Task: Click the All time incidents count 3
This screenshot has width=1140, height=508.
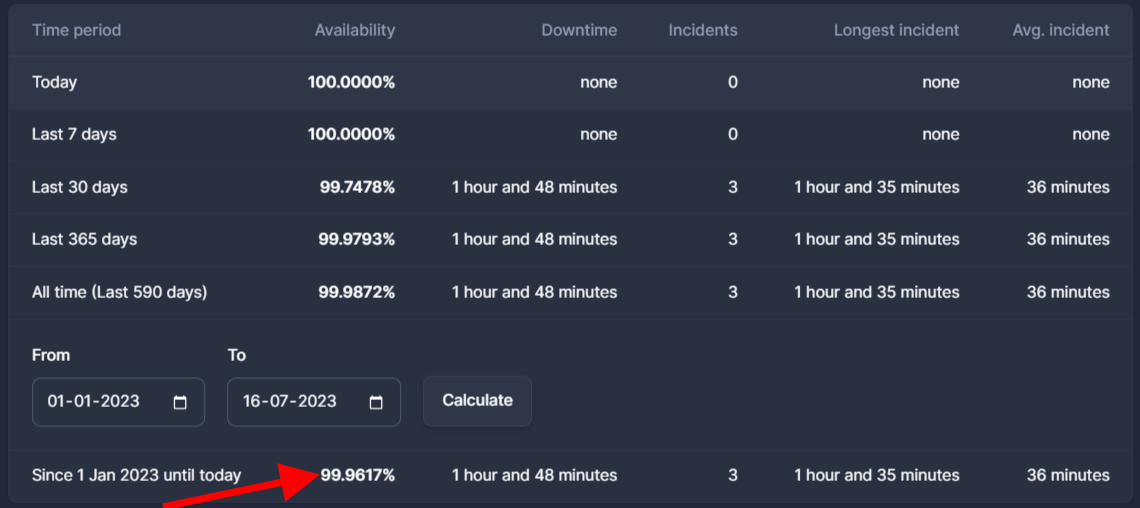Action: click(733, 292)
